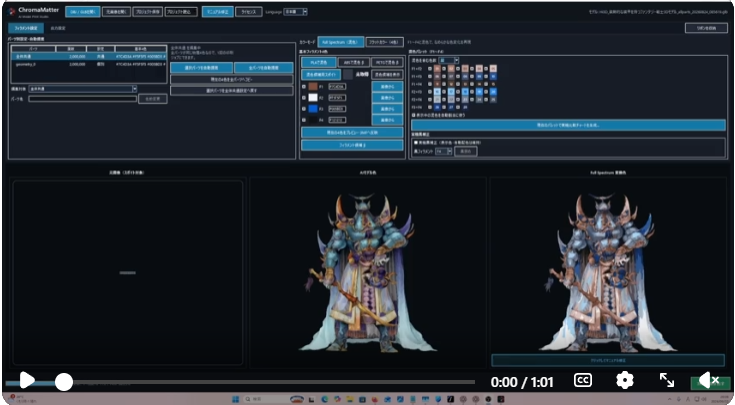Select the geometry_0 row in the parts table
735x405 pixels.
pos(89,64)
